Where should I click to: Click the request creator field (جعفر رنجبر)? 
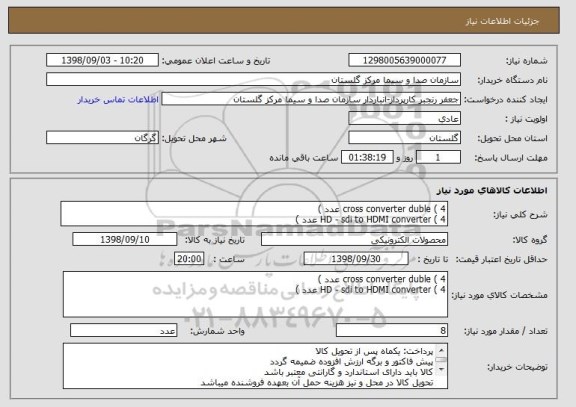(x=311, y=99)
